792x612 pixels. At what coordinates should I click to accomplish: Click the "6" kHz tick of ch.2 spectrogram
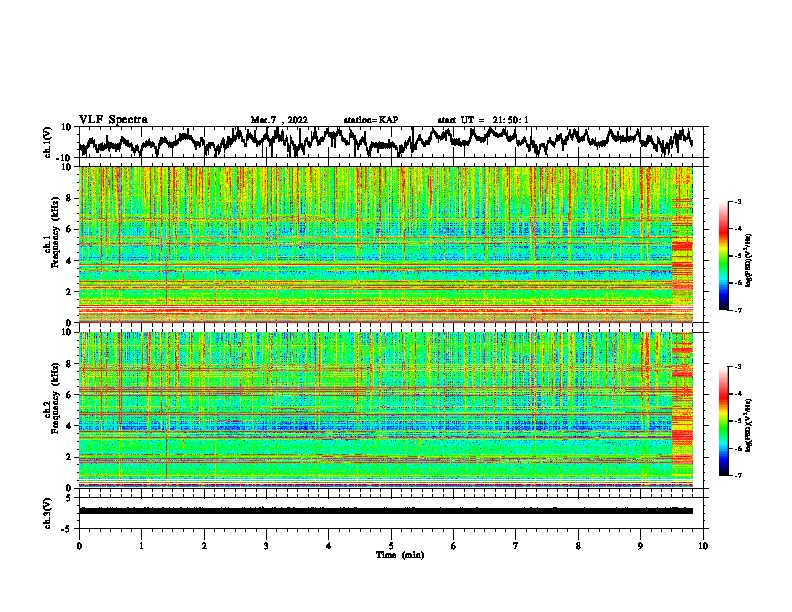tap(69, 395)
